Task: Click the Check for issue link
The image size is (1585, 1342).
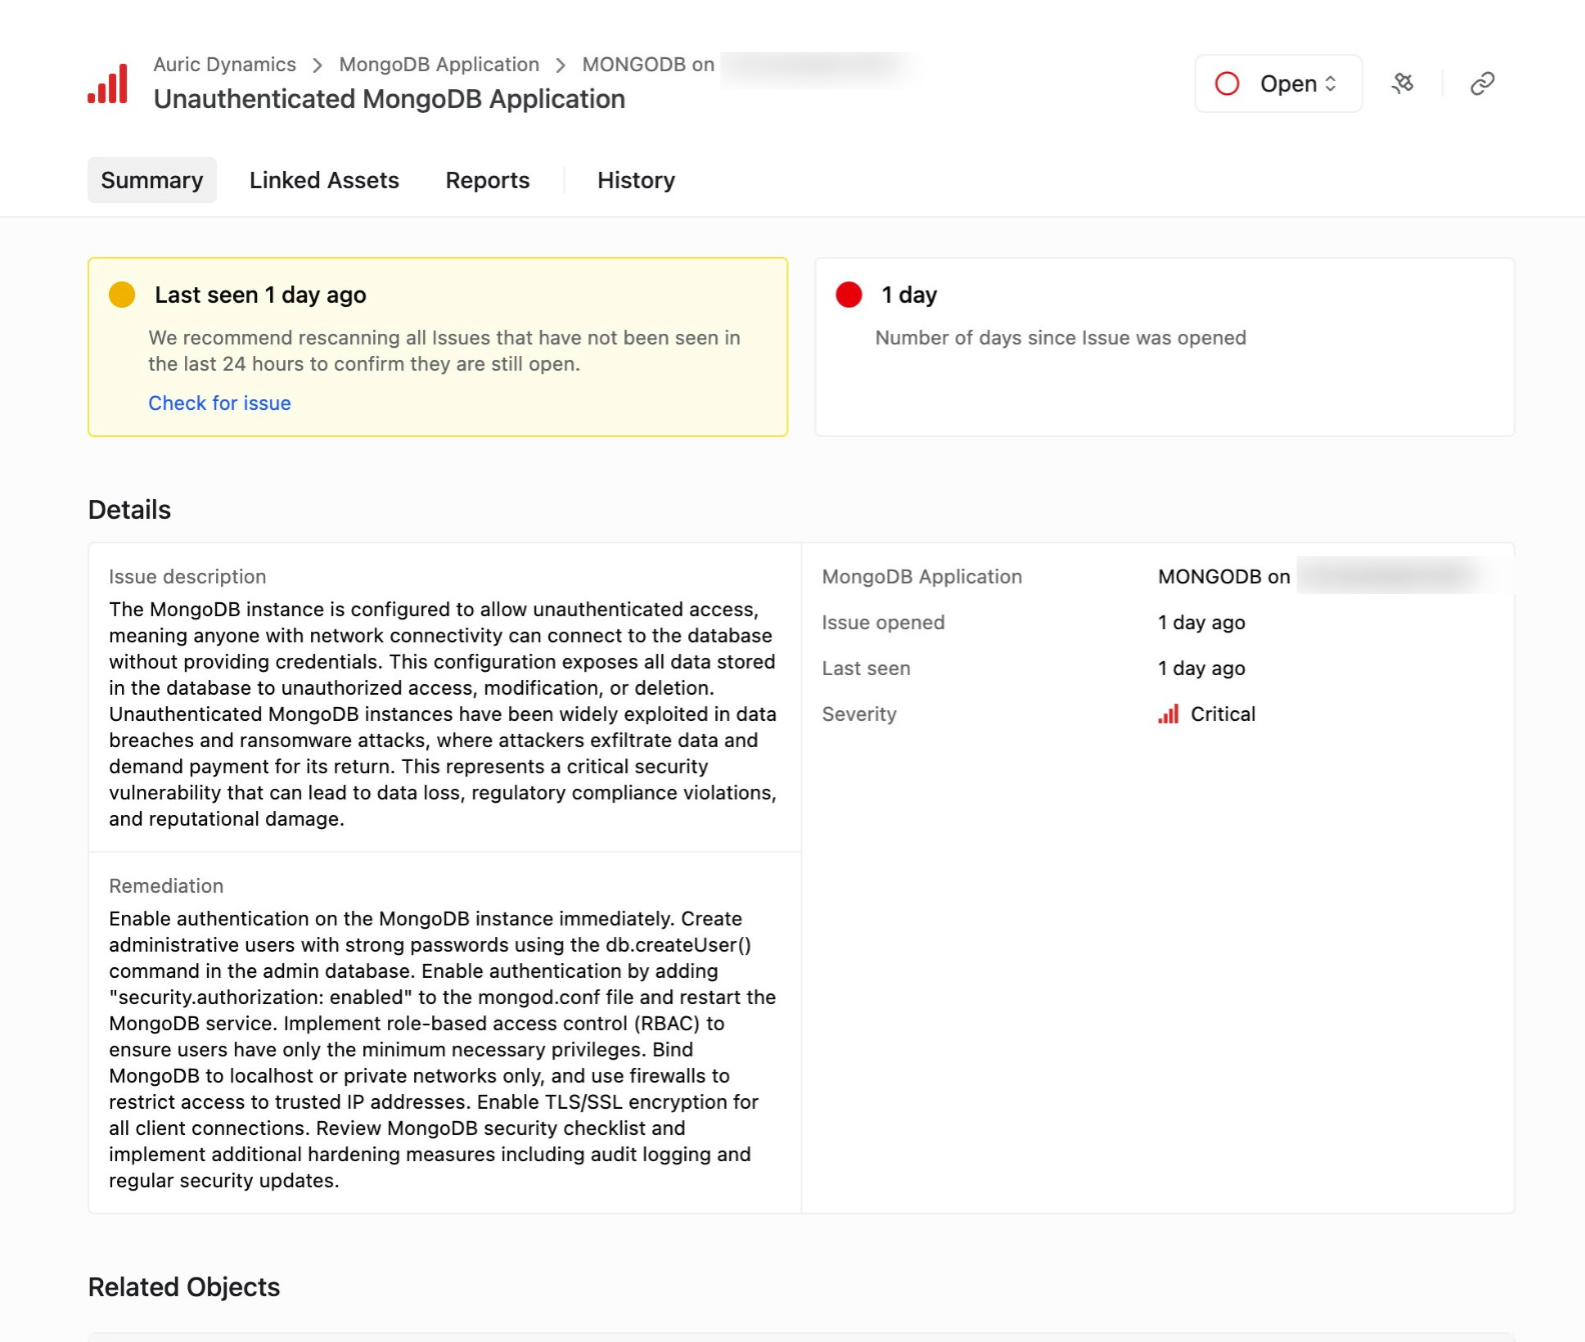Action: (220, 403)
